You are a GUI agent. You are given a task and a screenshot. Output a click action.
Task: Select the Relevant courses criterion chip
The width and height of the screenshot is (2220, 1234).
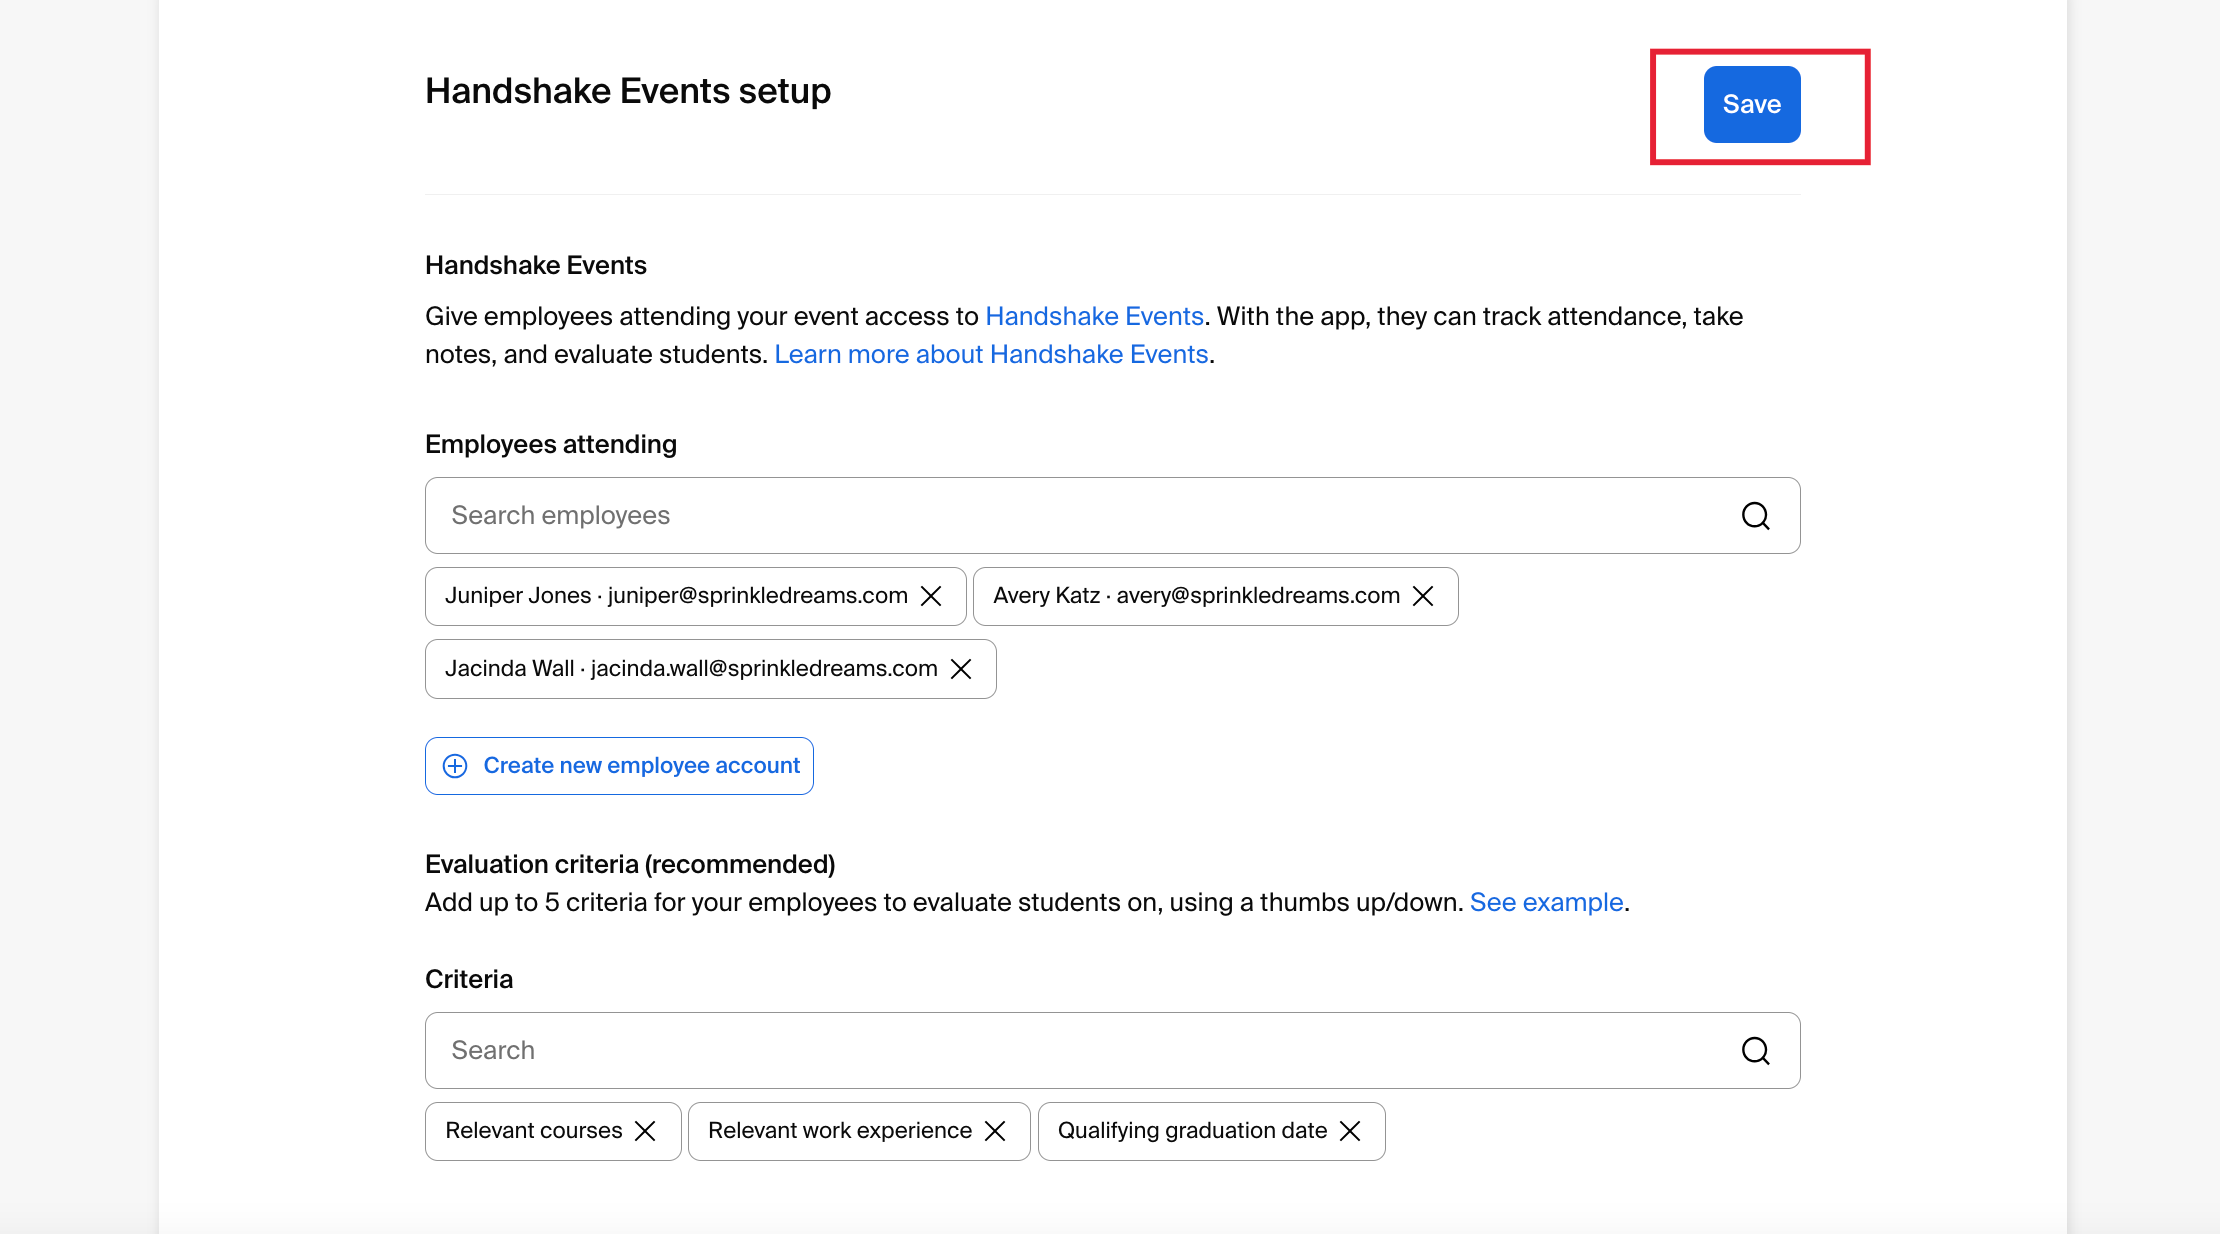point(535,1131)
